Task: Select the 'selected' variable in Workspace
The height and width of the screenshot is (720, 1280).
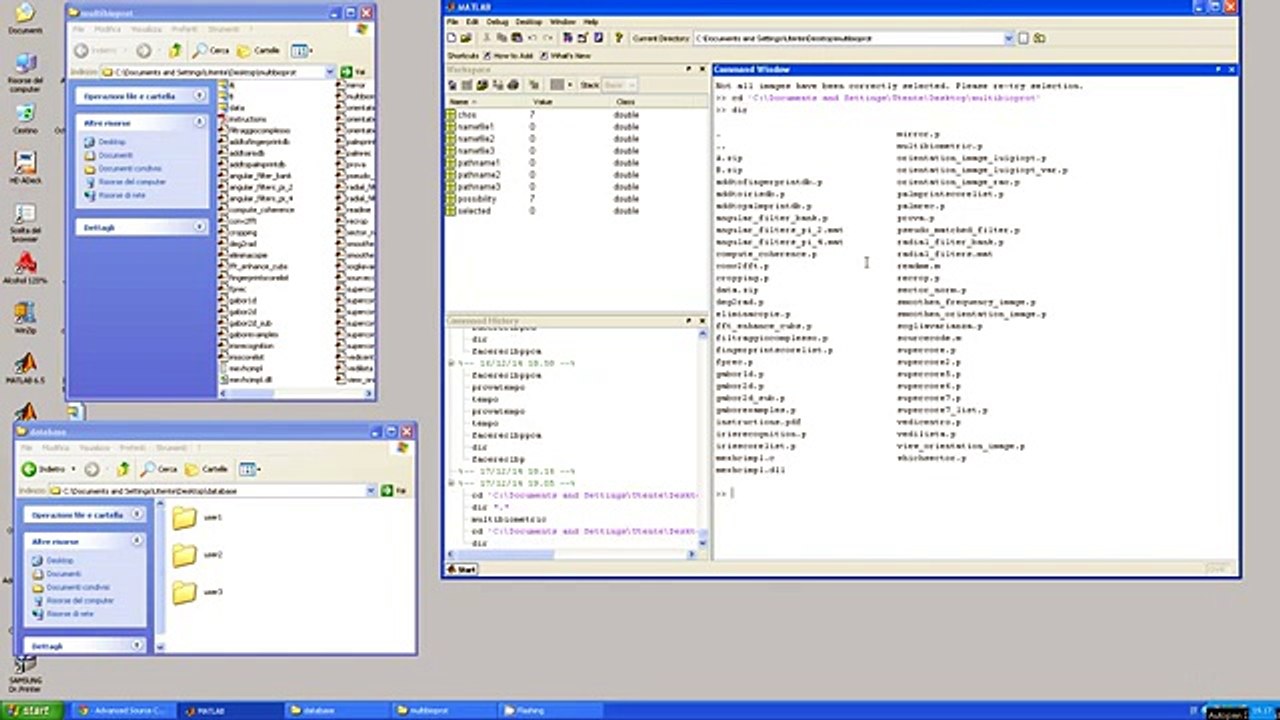Action: [473, 211]
